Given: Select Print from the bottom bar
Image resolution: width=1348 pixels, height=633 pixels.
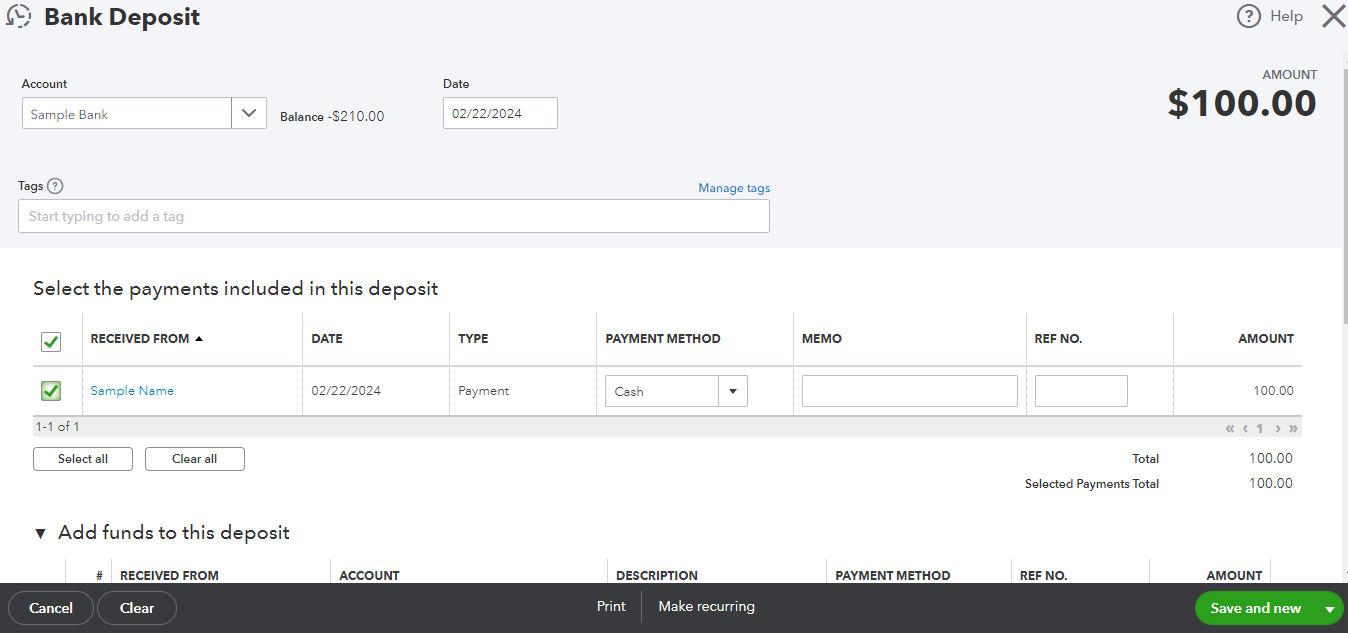Looking at the screenshot, I should point(610,606).
